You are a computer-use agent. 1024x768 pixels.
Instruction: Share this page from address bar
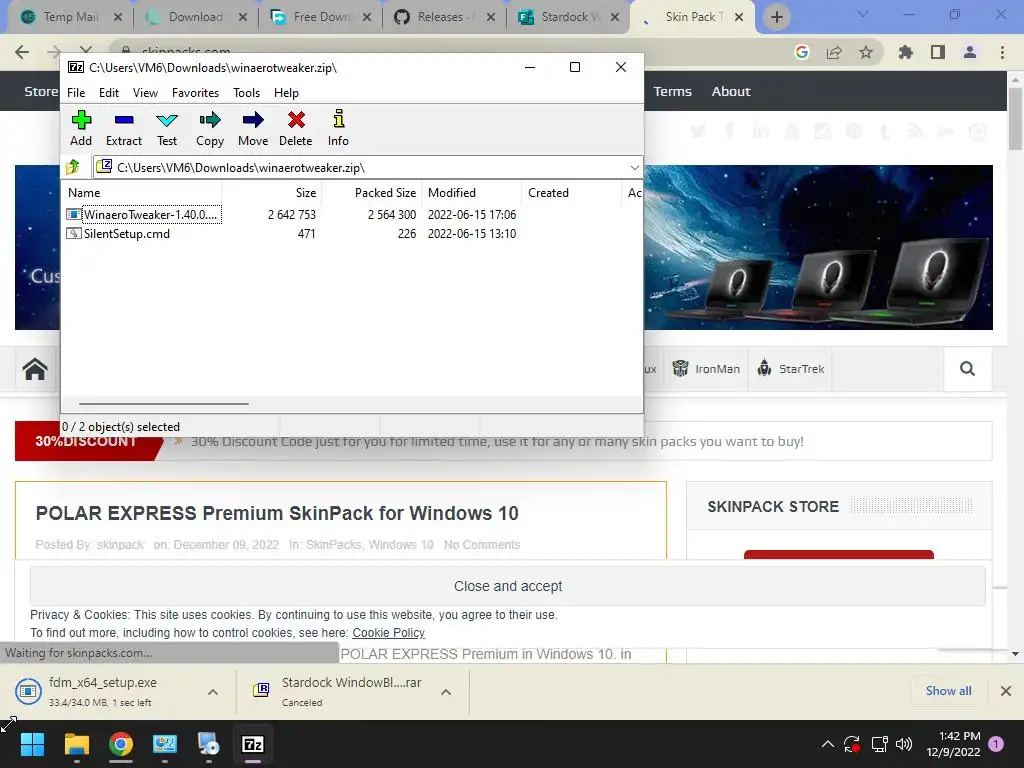click(834, 52)
